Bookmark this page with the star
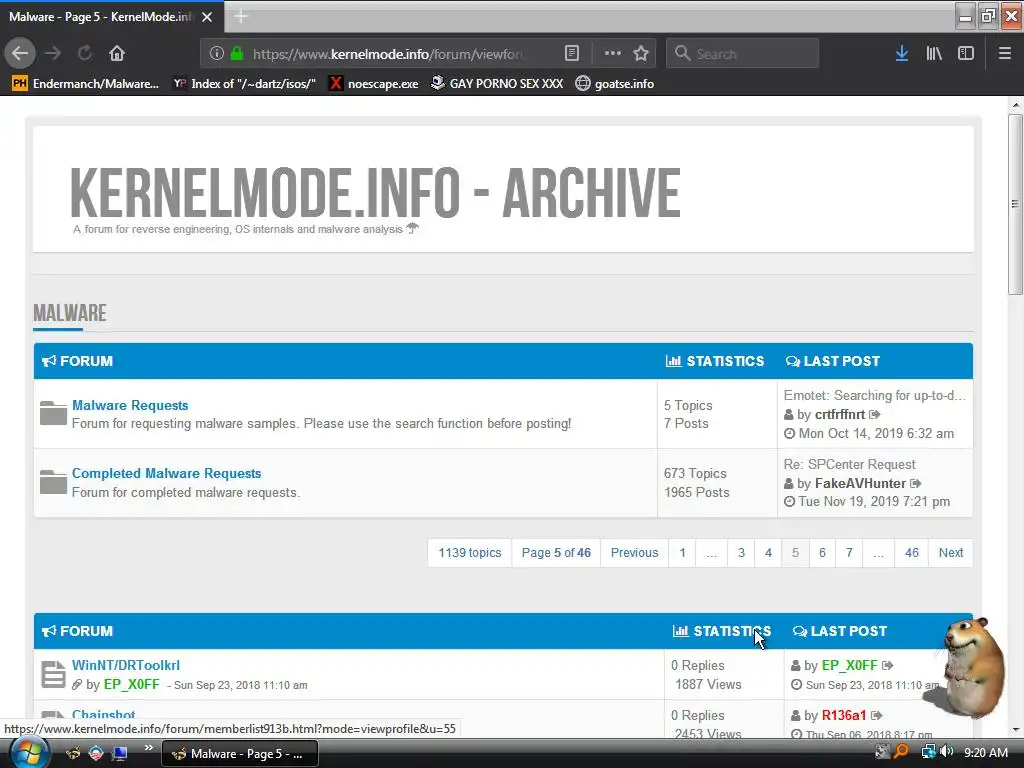This screenshot has width=1024, height=768. [641, 54]
